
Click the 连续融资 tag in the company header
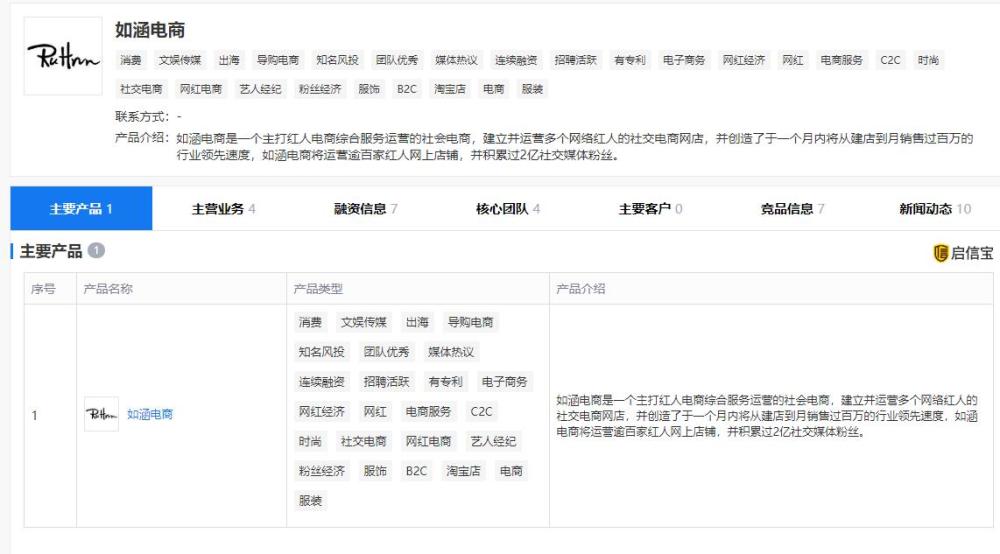516,60
